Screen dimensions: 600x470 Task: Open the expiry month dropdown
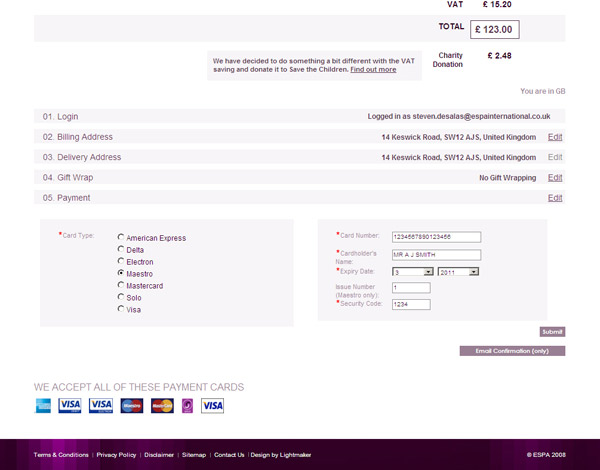pyautogui.click(x=413, y=272)
